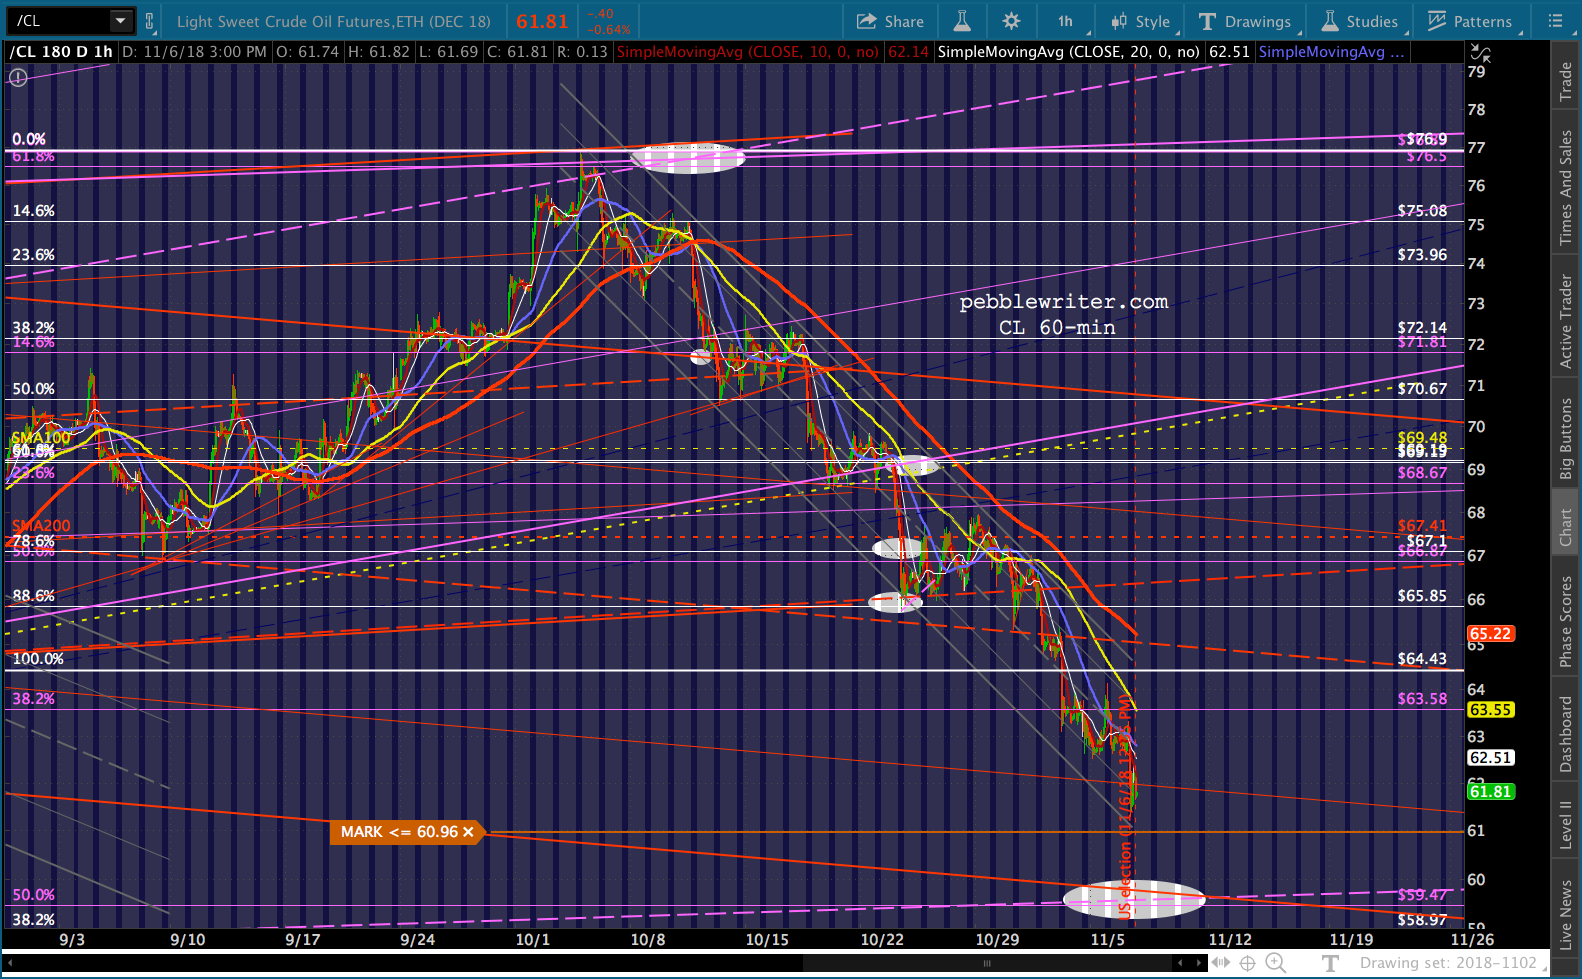Click the 61.81 last price in header

click(x=542, y=21)
